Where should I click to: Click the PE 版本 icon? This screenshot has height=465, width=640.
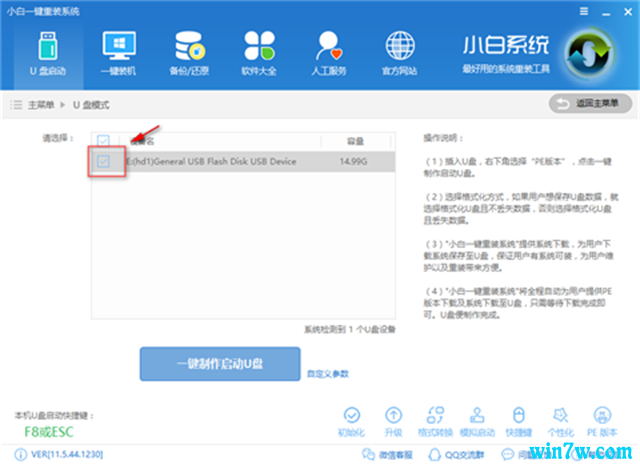602,422
